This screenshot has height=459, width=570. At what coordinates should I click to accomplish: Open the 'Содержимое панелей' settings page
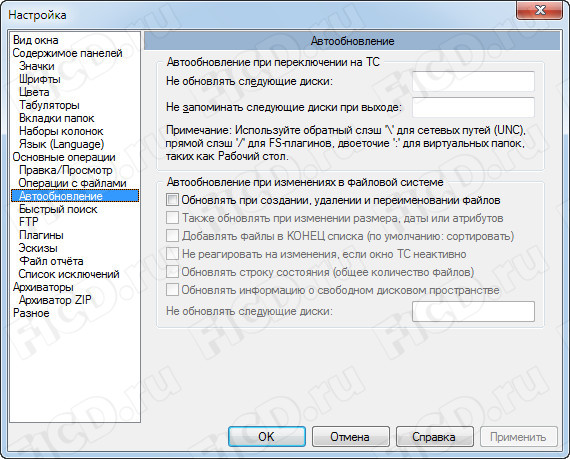67,53
